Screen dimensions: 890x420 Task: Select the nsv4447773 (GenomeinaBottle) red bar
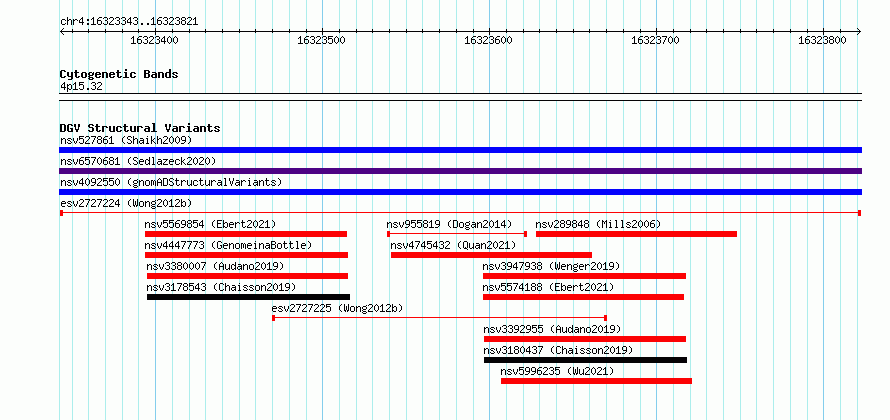(246, 255)
